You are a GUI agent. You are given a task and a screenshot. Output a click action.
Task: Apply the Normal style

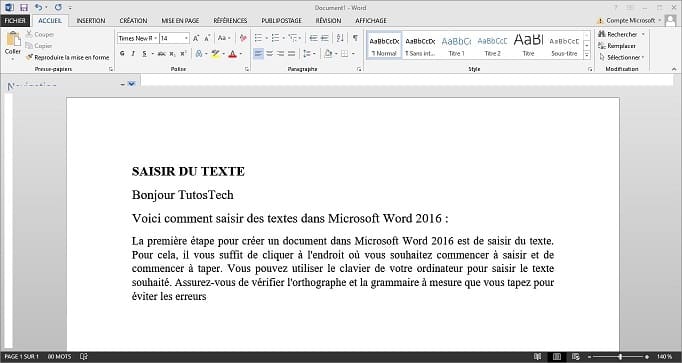click(384, 46)
